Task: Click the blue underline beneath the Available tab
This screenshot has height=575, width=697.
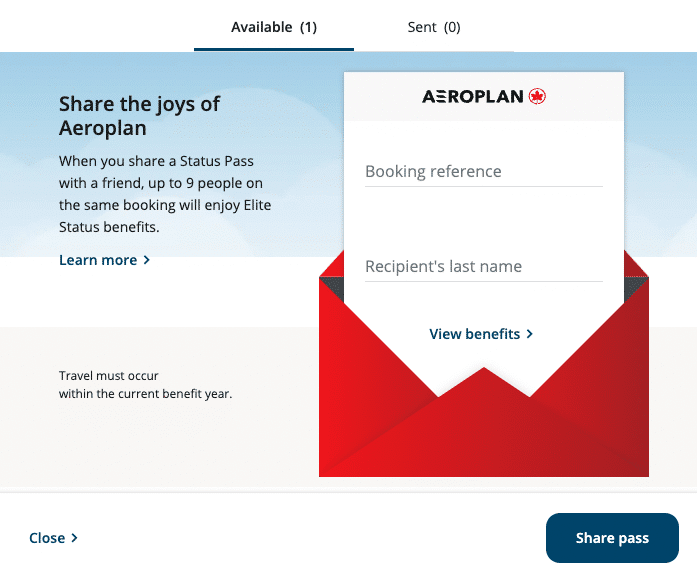Action: (273, 49)
